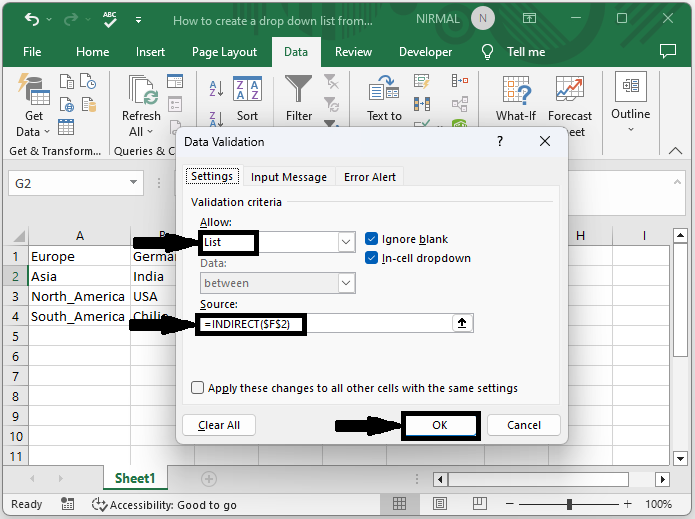Click the Redo icon in title bar

[71, 20]
